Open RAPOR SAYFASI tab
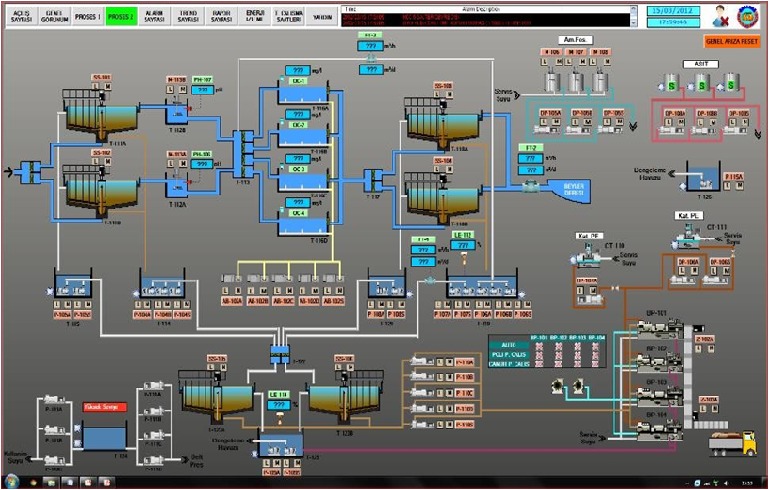 (221, 17)
